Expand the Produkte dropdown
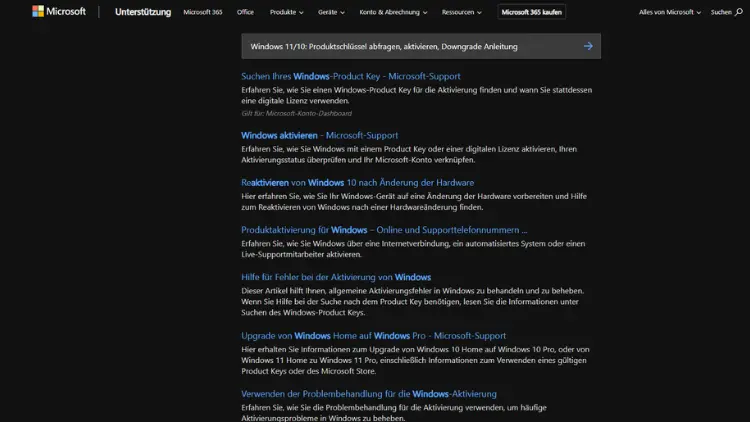 point(287,12)
